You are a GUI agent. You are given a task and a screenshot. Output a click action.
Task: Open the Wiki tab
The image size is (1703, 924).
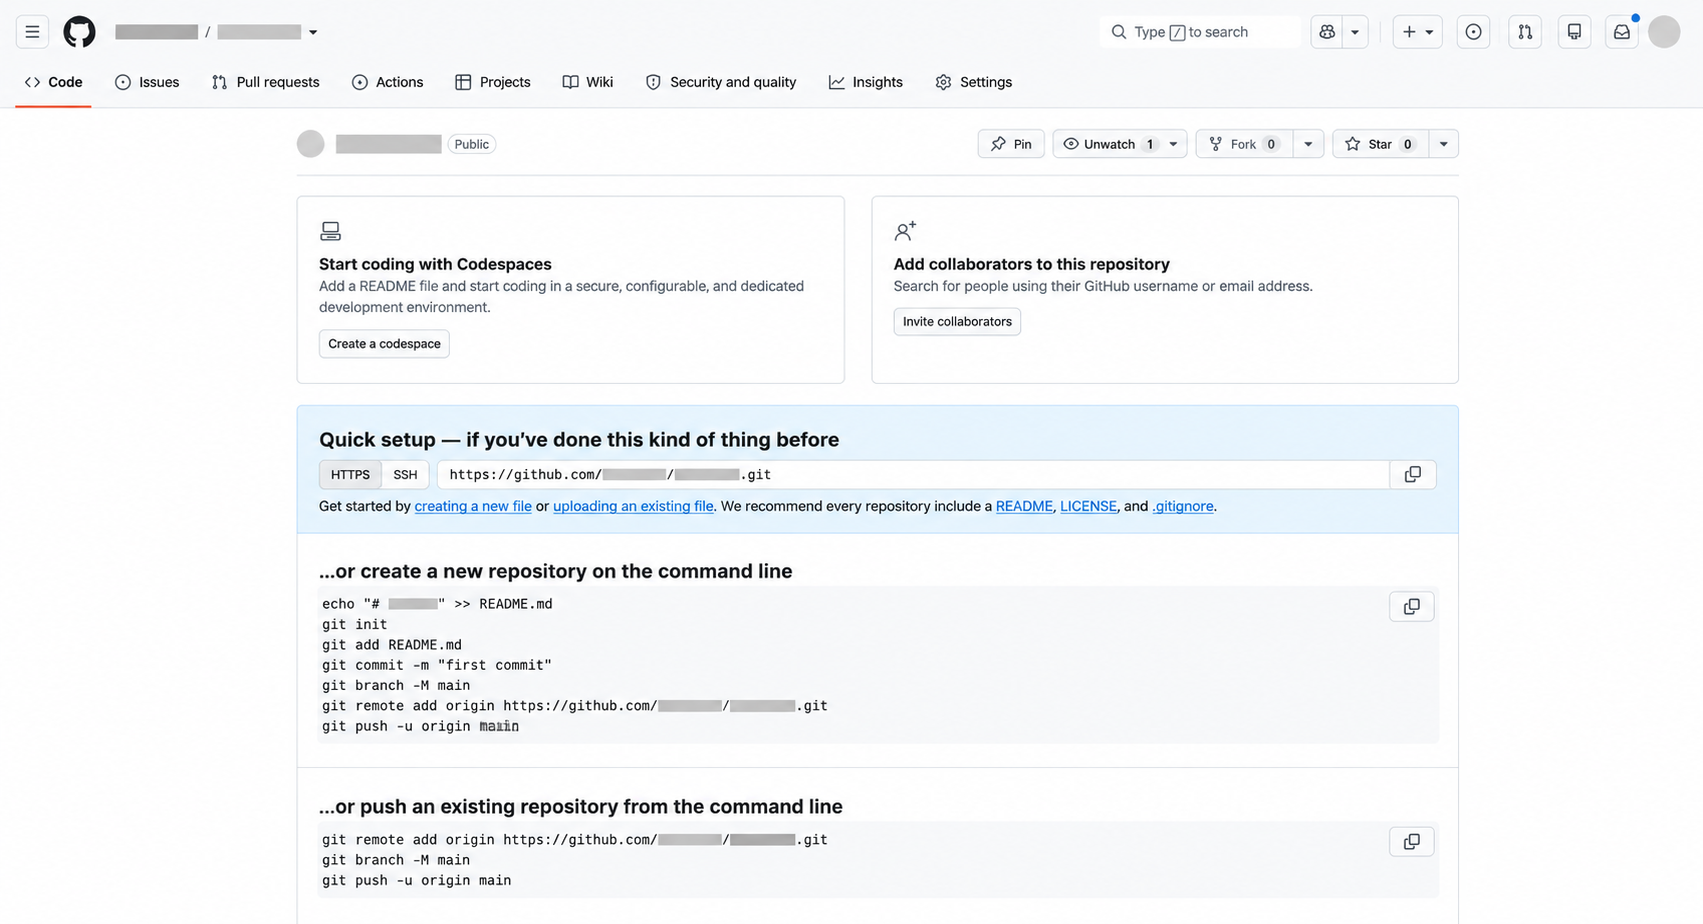tap(588, 82)
